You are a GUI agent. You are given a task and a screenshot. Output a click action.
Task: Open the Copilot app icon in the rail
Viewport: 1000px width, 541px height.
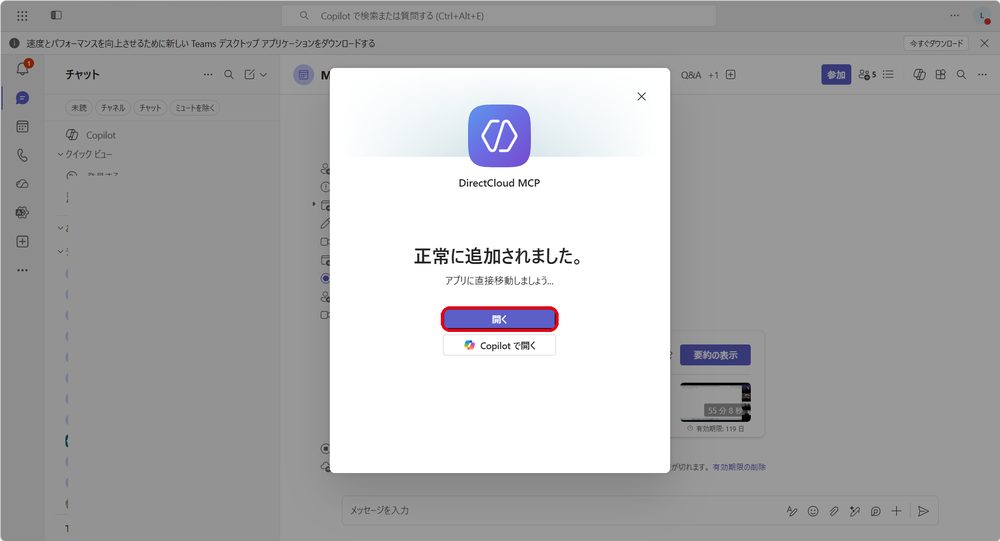[22, 212]
